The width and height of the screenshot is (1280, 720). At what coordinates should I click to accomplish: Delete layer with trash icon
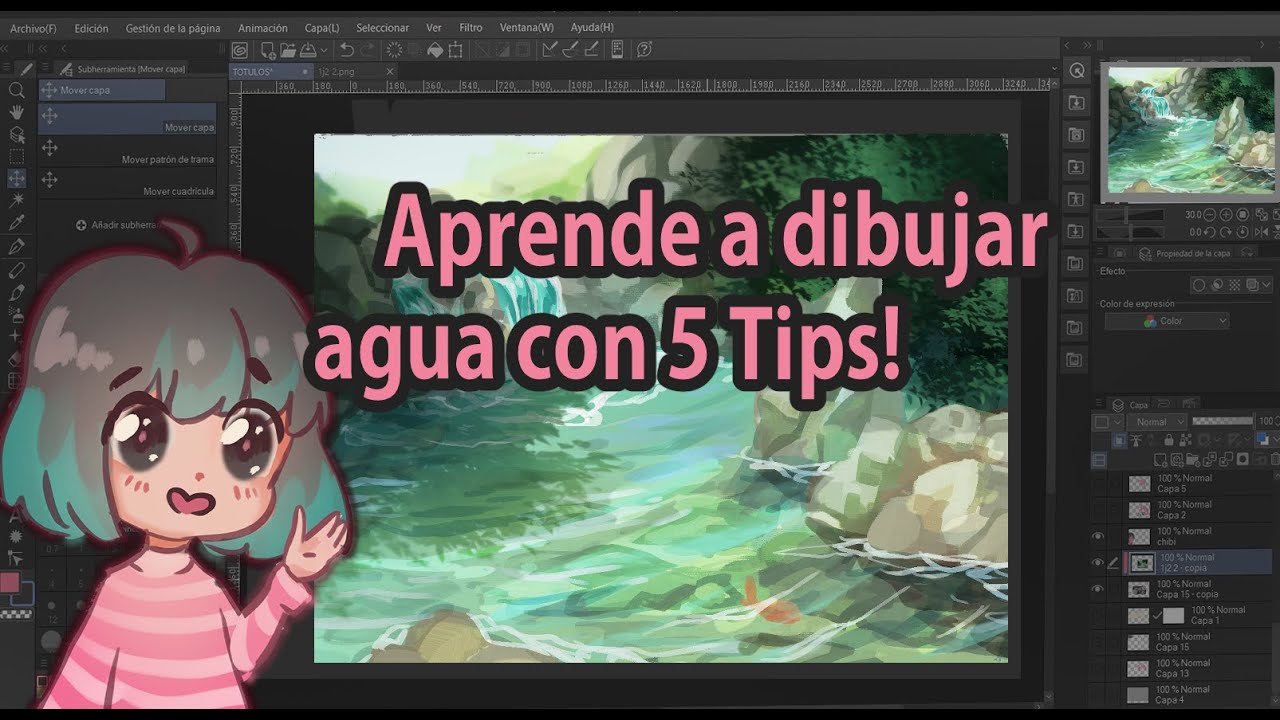click(1275, 460)
